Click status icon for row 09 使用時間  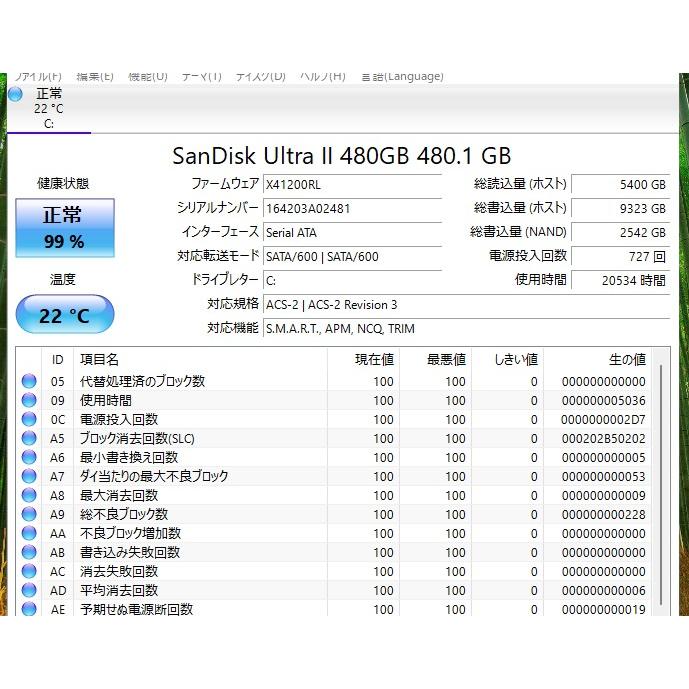[x=29, y=400]
